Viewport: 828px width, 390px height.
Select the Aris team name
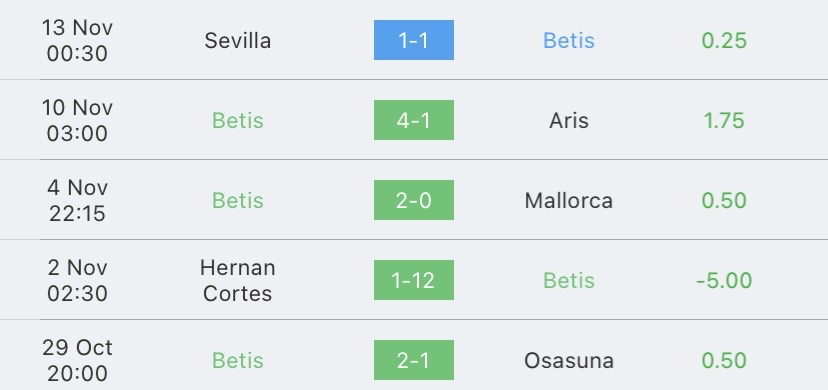point(569,120)
